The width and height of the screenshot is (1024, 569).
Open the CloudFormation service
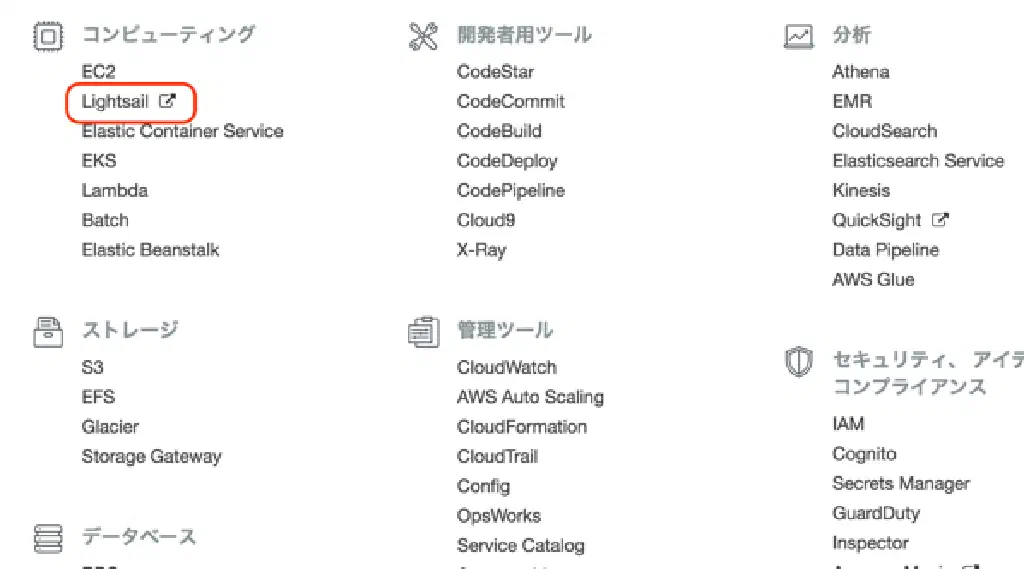click(x=522, y=427)
